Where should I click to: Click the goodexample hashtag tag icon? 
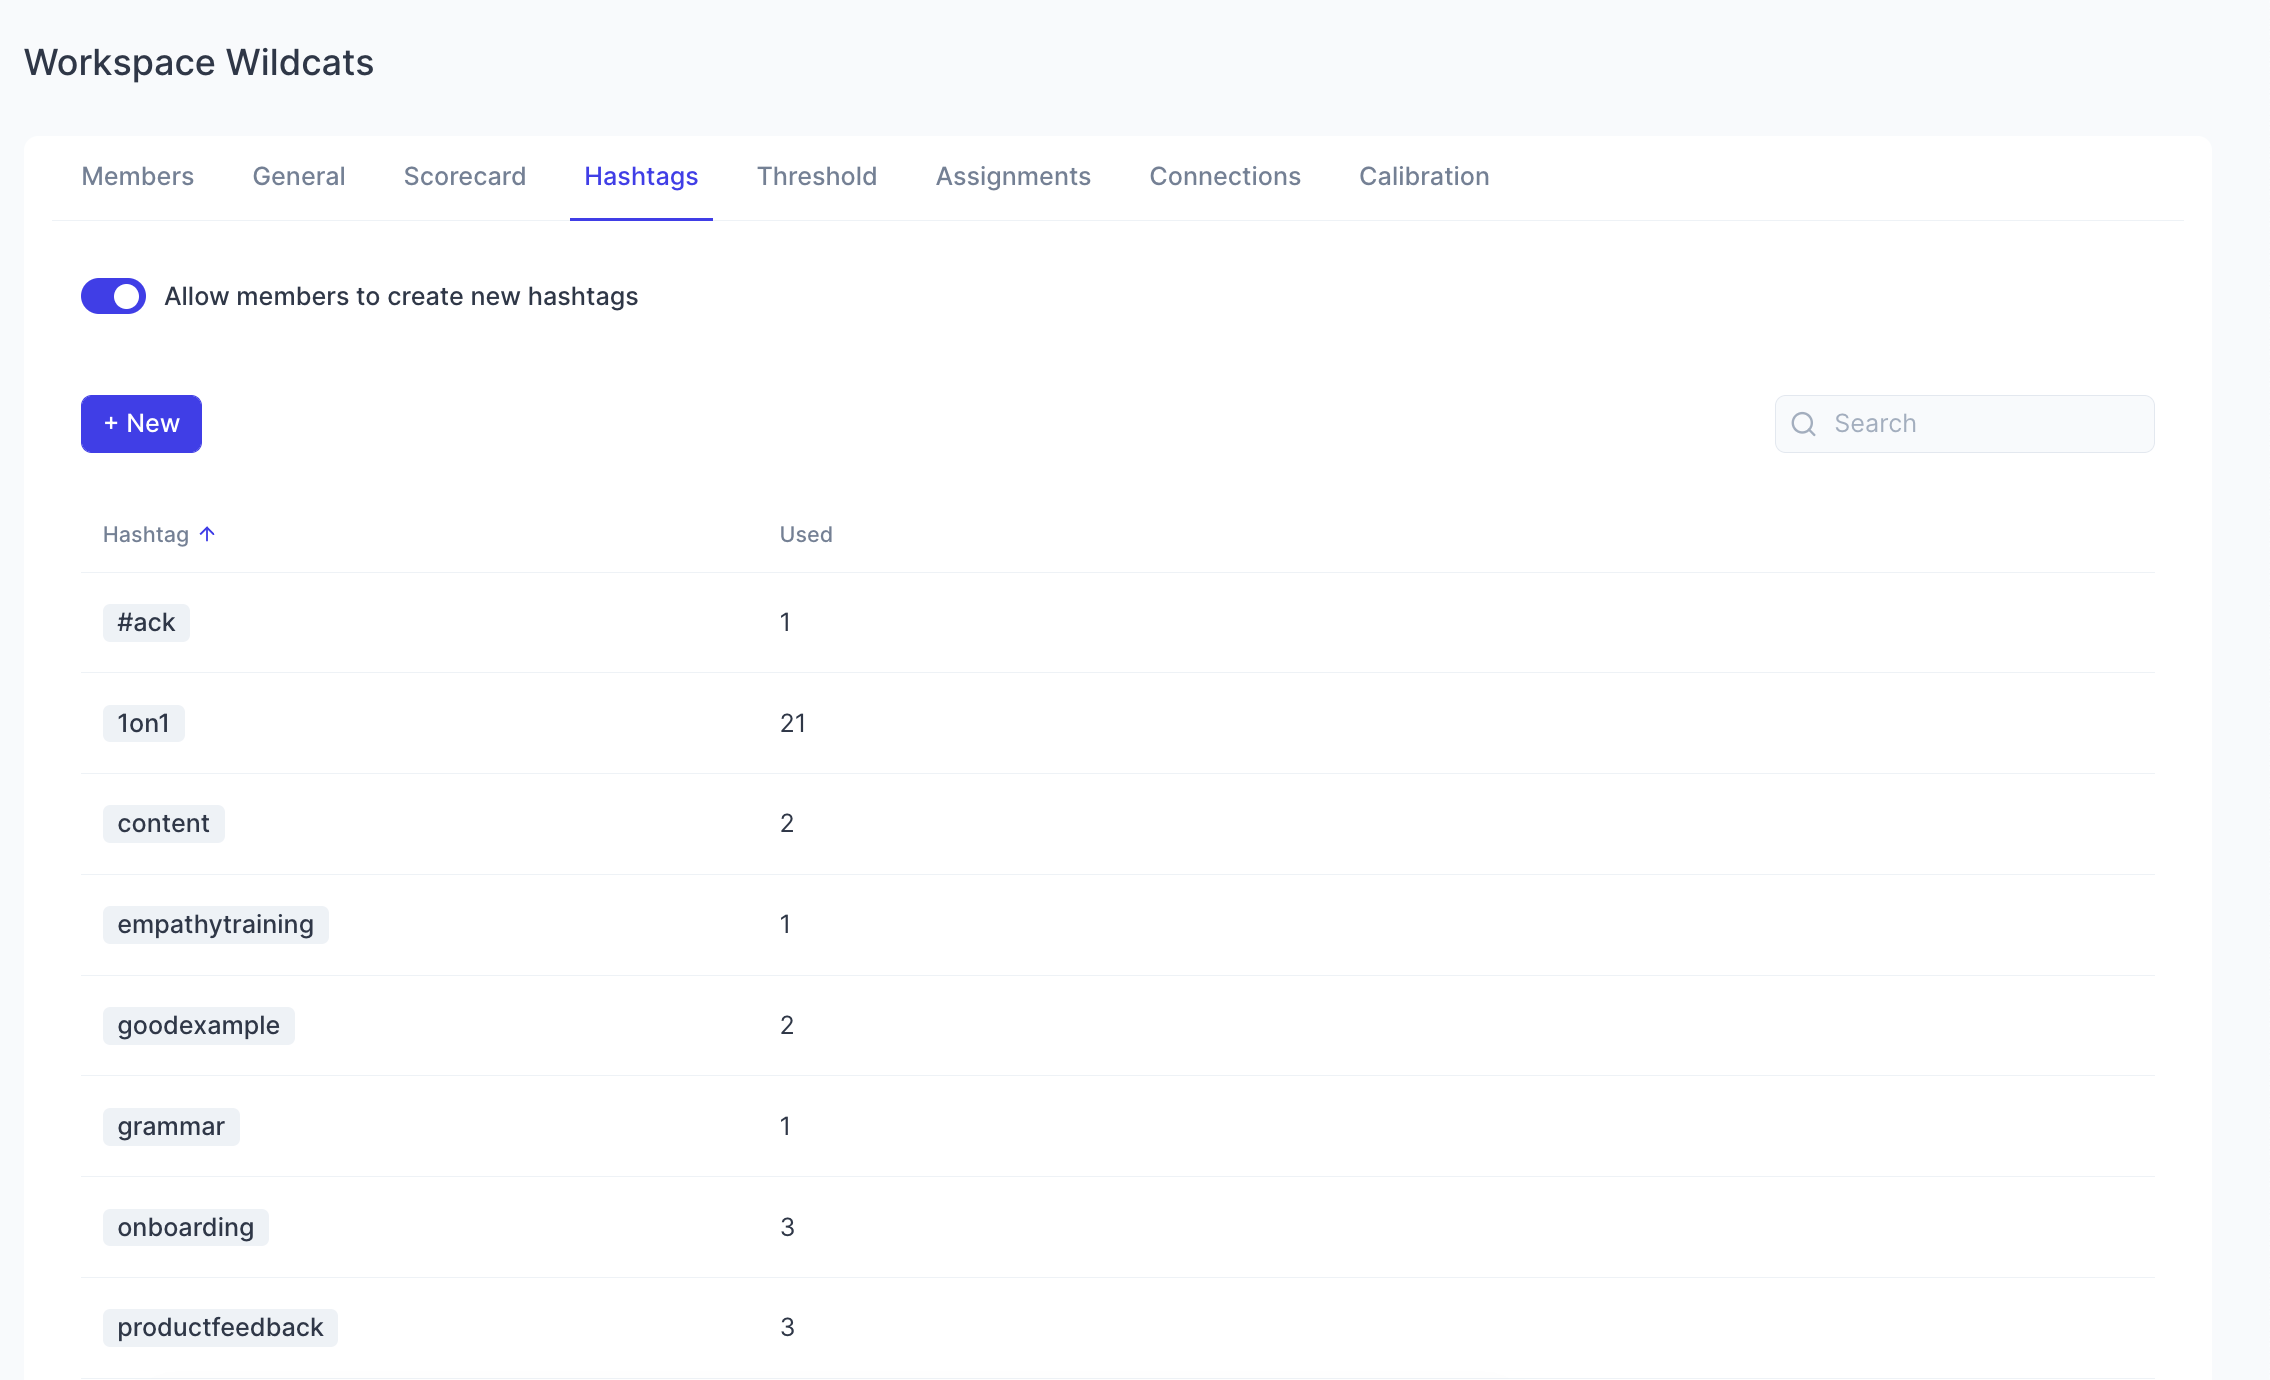click(198, 1025)
